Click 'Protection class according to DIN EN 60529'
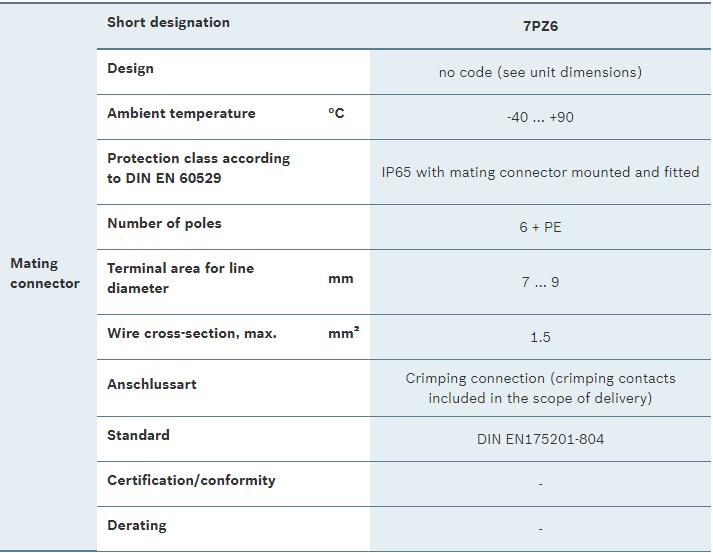 pos(198,168)
